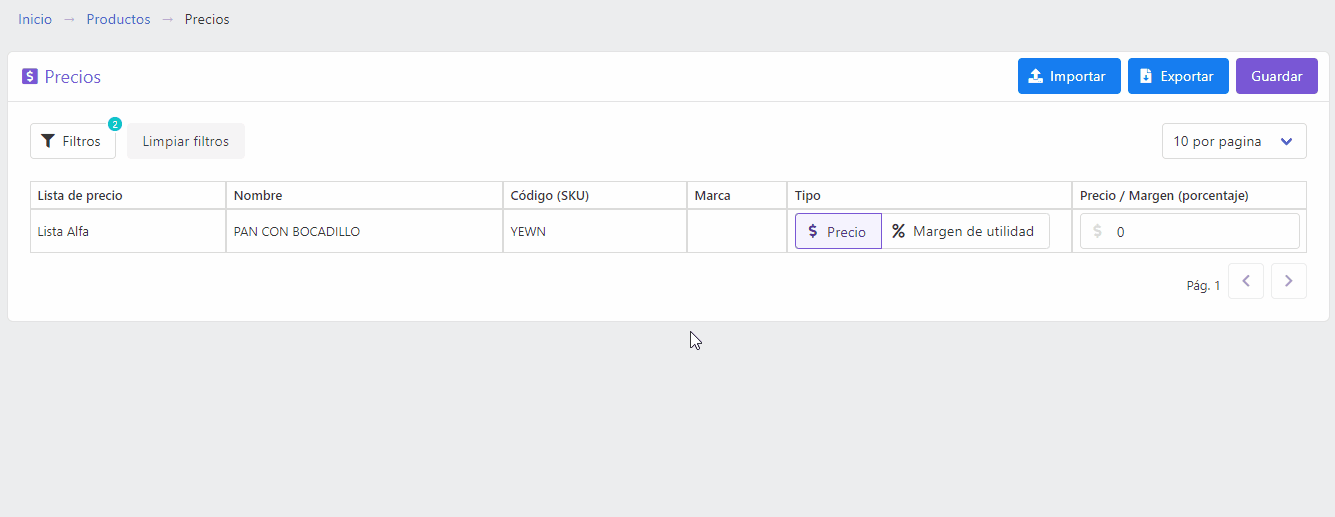
Task: Click the Precio / Margen value input field
Action: 1190,231
